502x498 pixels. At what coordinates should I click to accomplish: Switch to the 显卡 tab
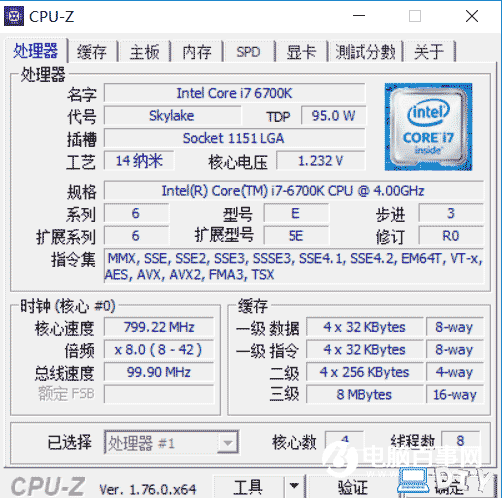coord(301,52)
